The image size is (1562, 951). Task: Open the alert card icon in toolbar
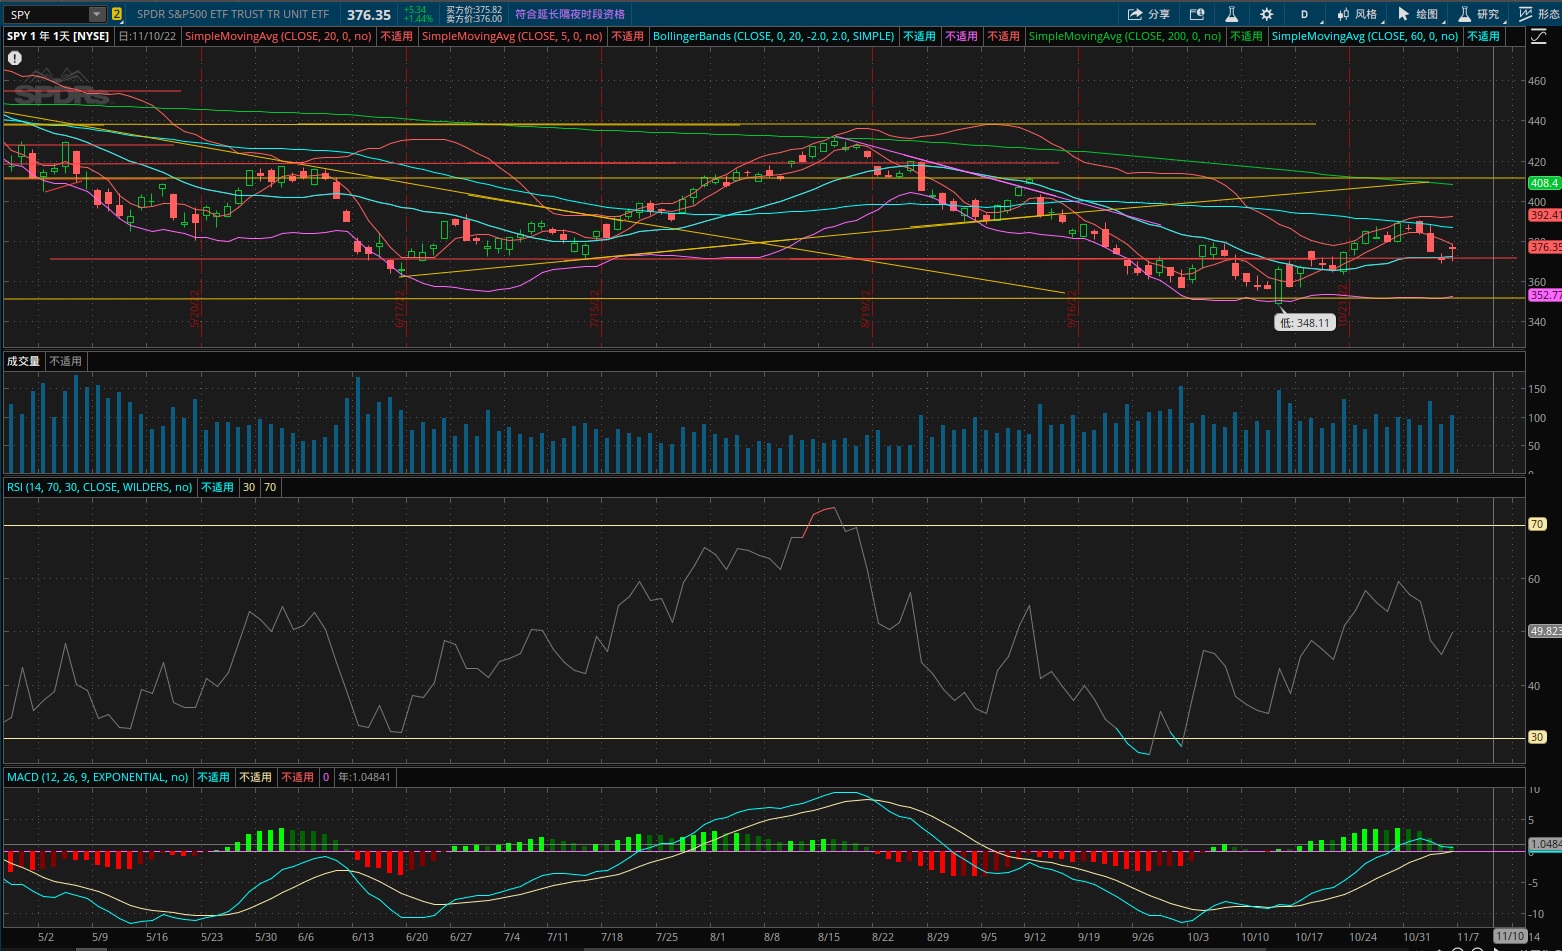coord(1196,14)
